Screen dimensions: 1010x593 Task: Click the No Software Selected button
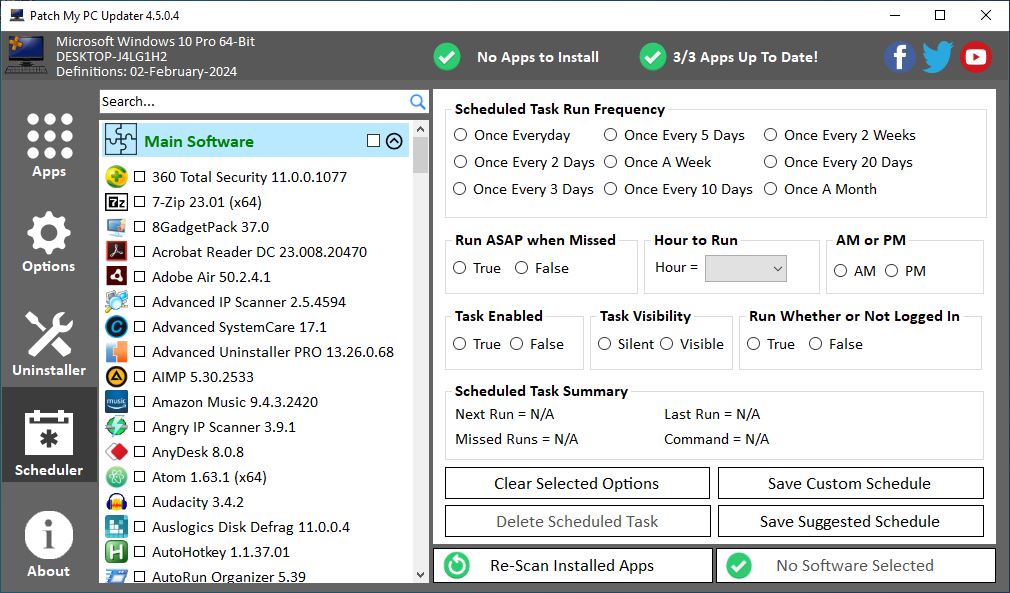tap(856, 565)
